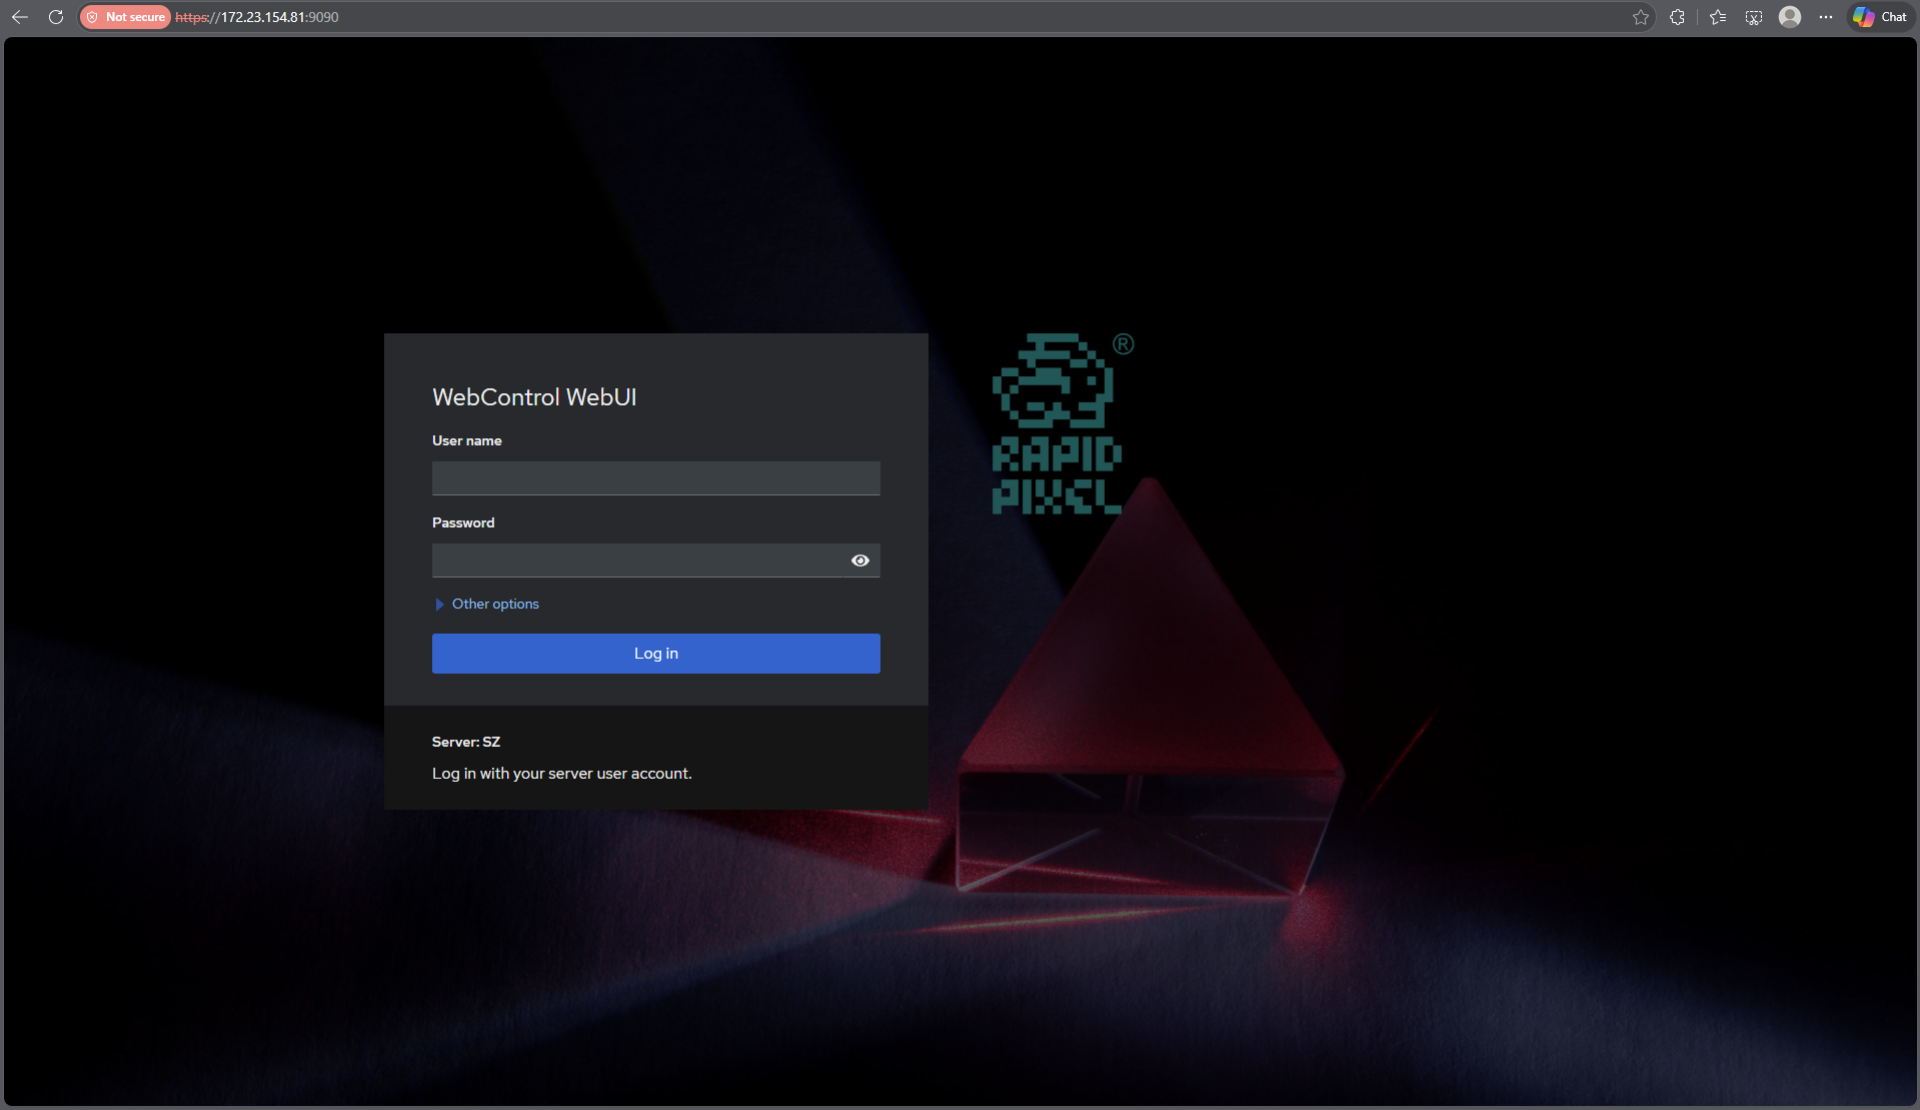Click the Not secure warning badge
1920x1110 pixels.
tap(124, 16)
